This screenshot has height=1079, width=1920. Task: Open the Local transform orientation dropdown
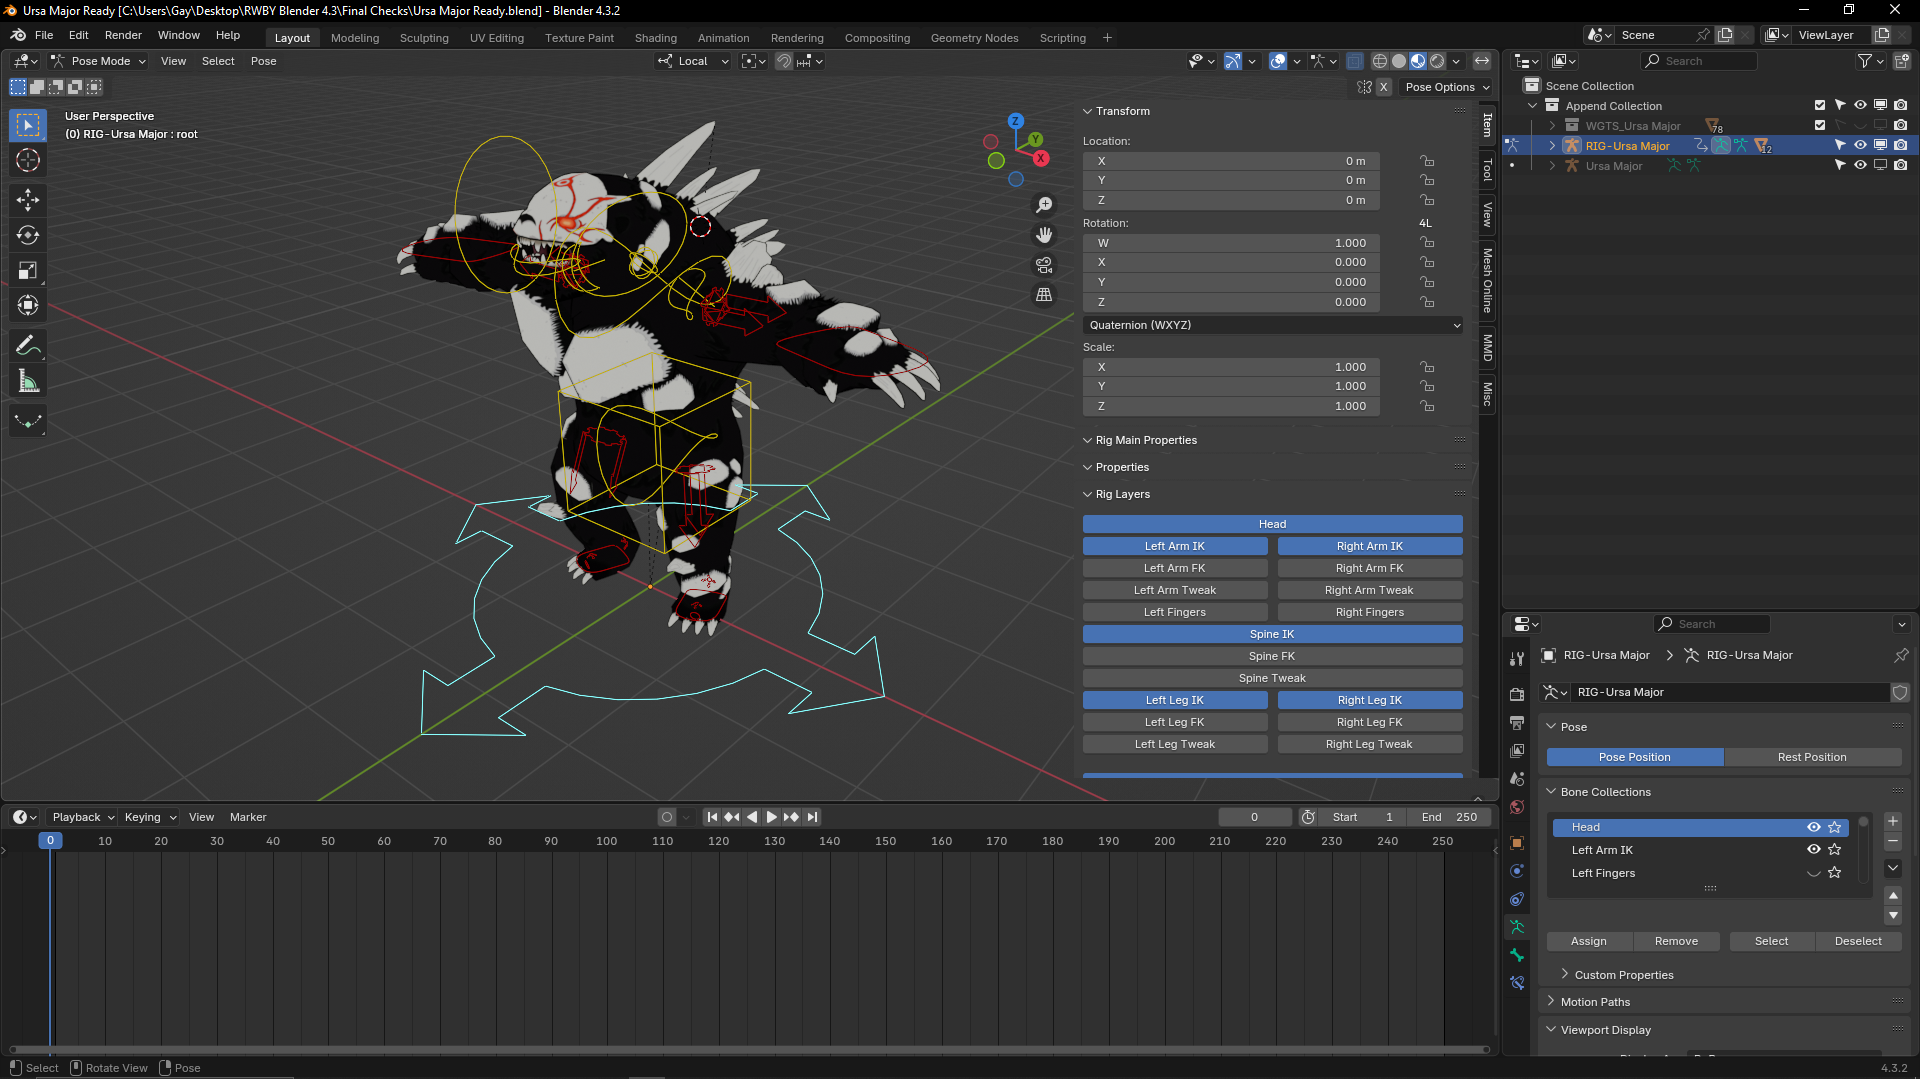click(x=693, y=61)
